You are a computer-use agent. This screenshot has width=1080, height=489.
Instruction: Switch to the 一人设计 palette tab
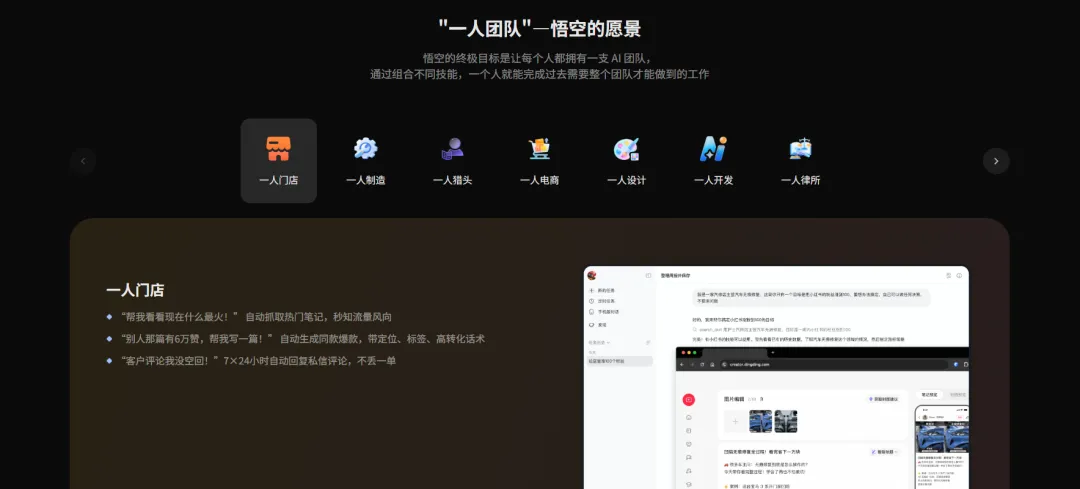(626, 161)
